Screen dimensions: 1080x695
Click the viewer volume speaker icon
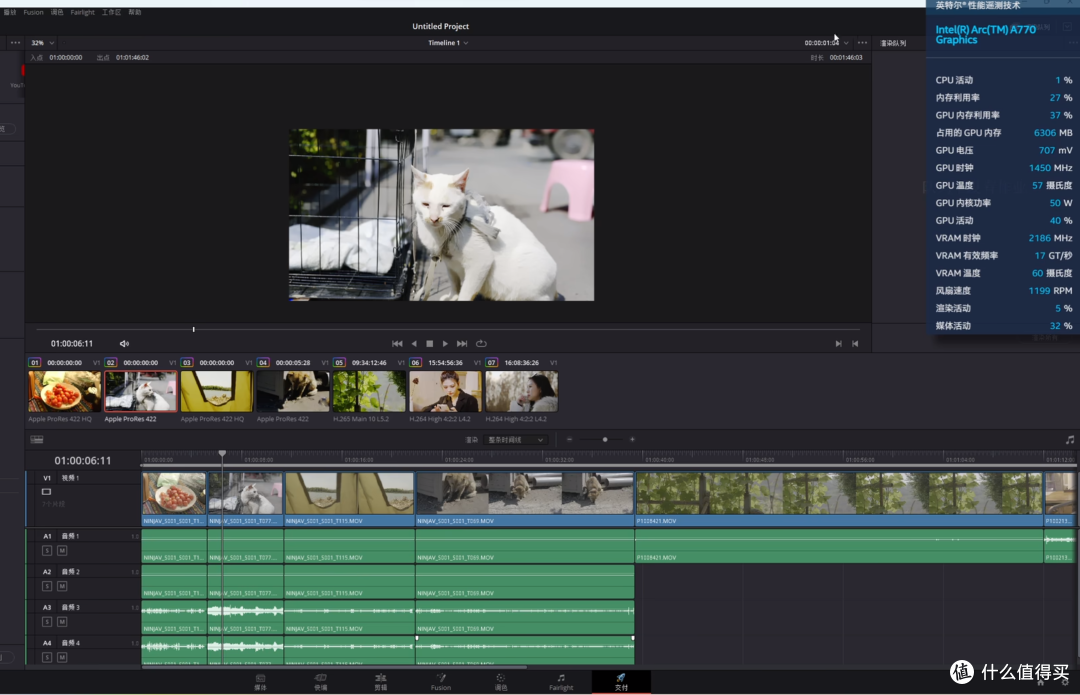click(x=124, y=344)
